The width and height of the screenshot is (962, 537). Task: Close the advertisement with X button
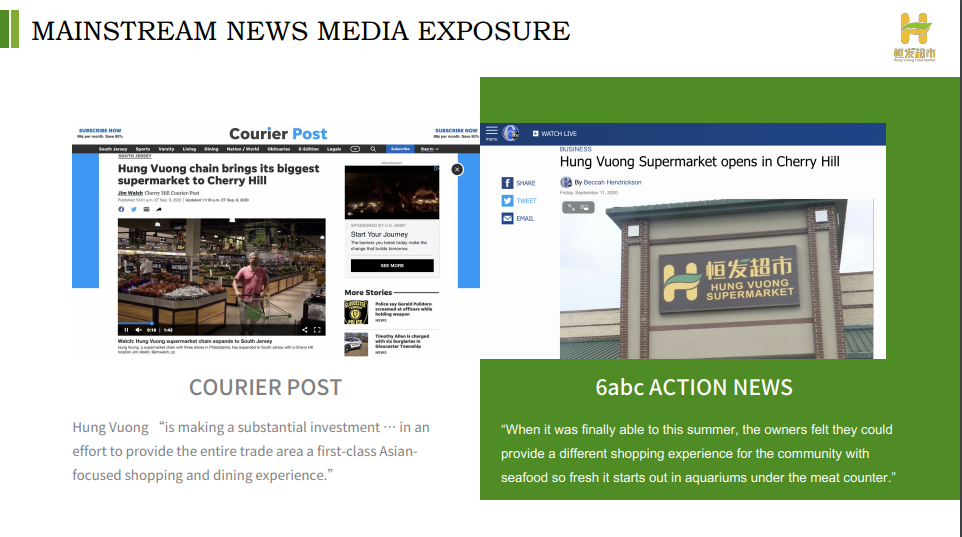click(x=457, y=169)
